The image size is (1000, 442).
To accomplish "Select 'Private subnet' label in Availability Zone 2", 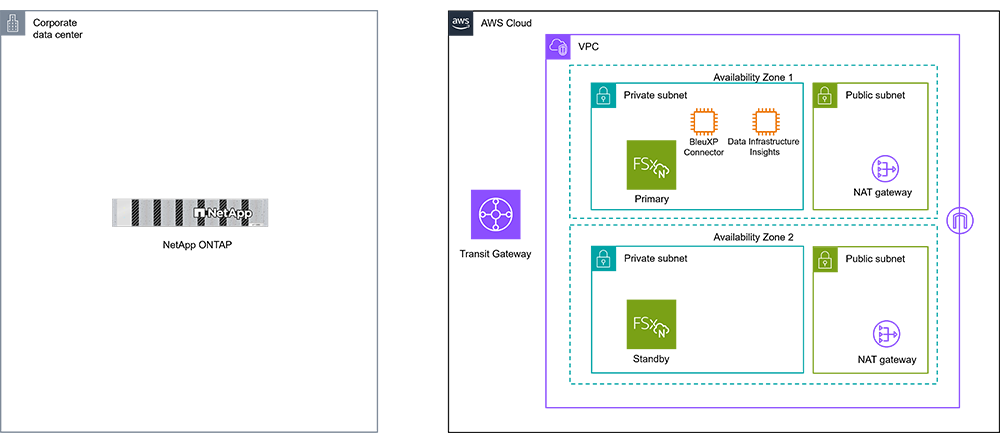I will [655, 258].
